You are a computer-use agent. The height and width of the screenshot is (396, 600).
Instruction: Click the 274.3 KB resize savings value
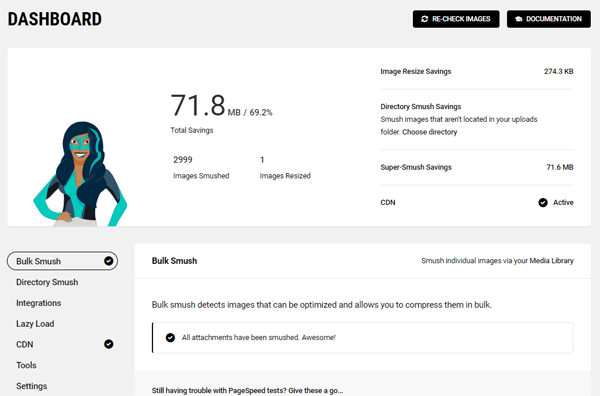pyautogui.click(x=559, y=71)
